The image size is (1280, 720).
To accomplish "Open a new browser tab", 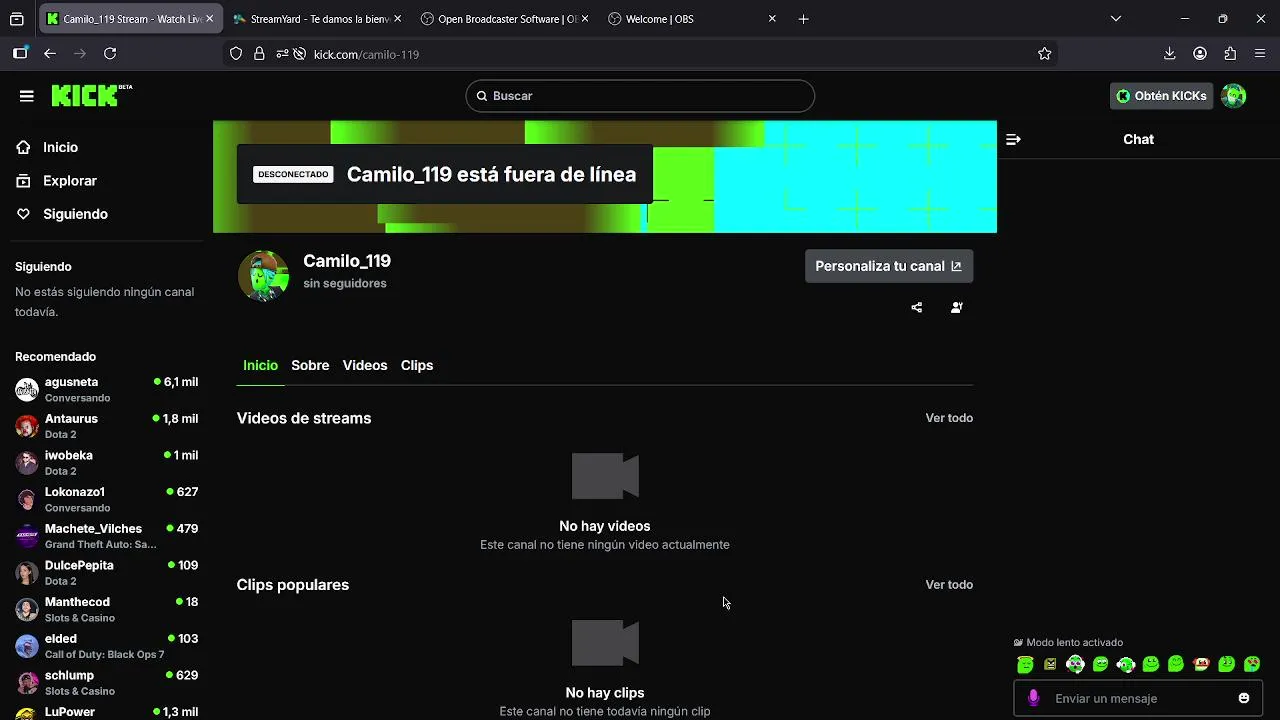I will [803, 19].
